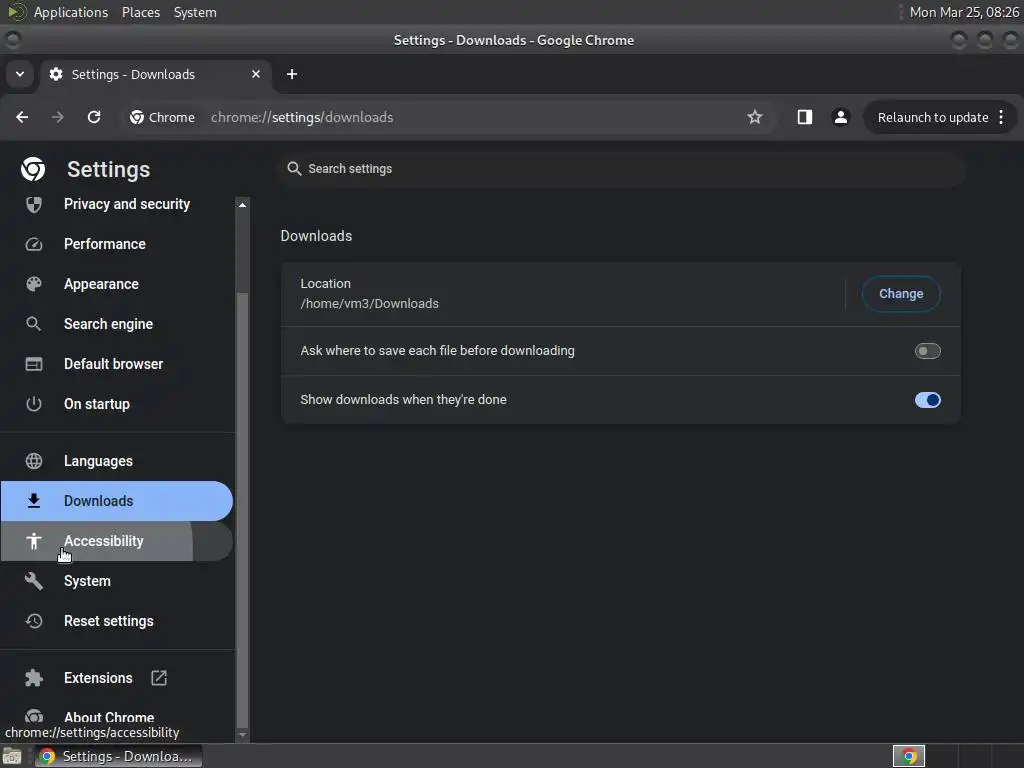Go back using the back arrow

(x=22, y=117)
